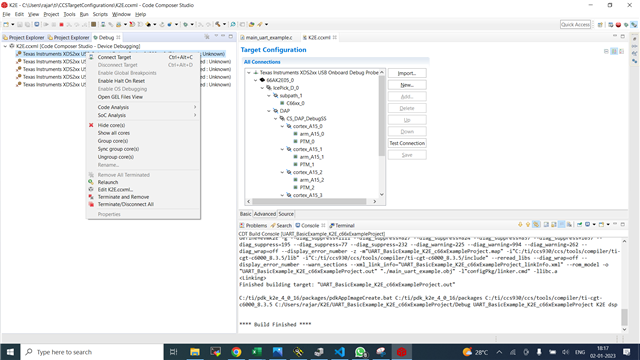This screenshot has width=640, height=360.
Task: Open the SoC Analysis submenu
Action: 143,116
